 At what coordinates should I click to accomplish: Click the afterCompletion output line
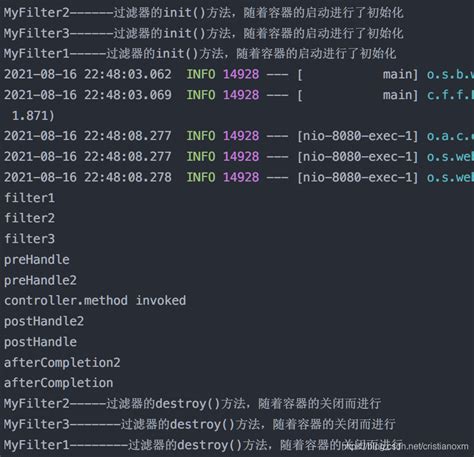click(58, 383)
